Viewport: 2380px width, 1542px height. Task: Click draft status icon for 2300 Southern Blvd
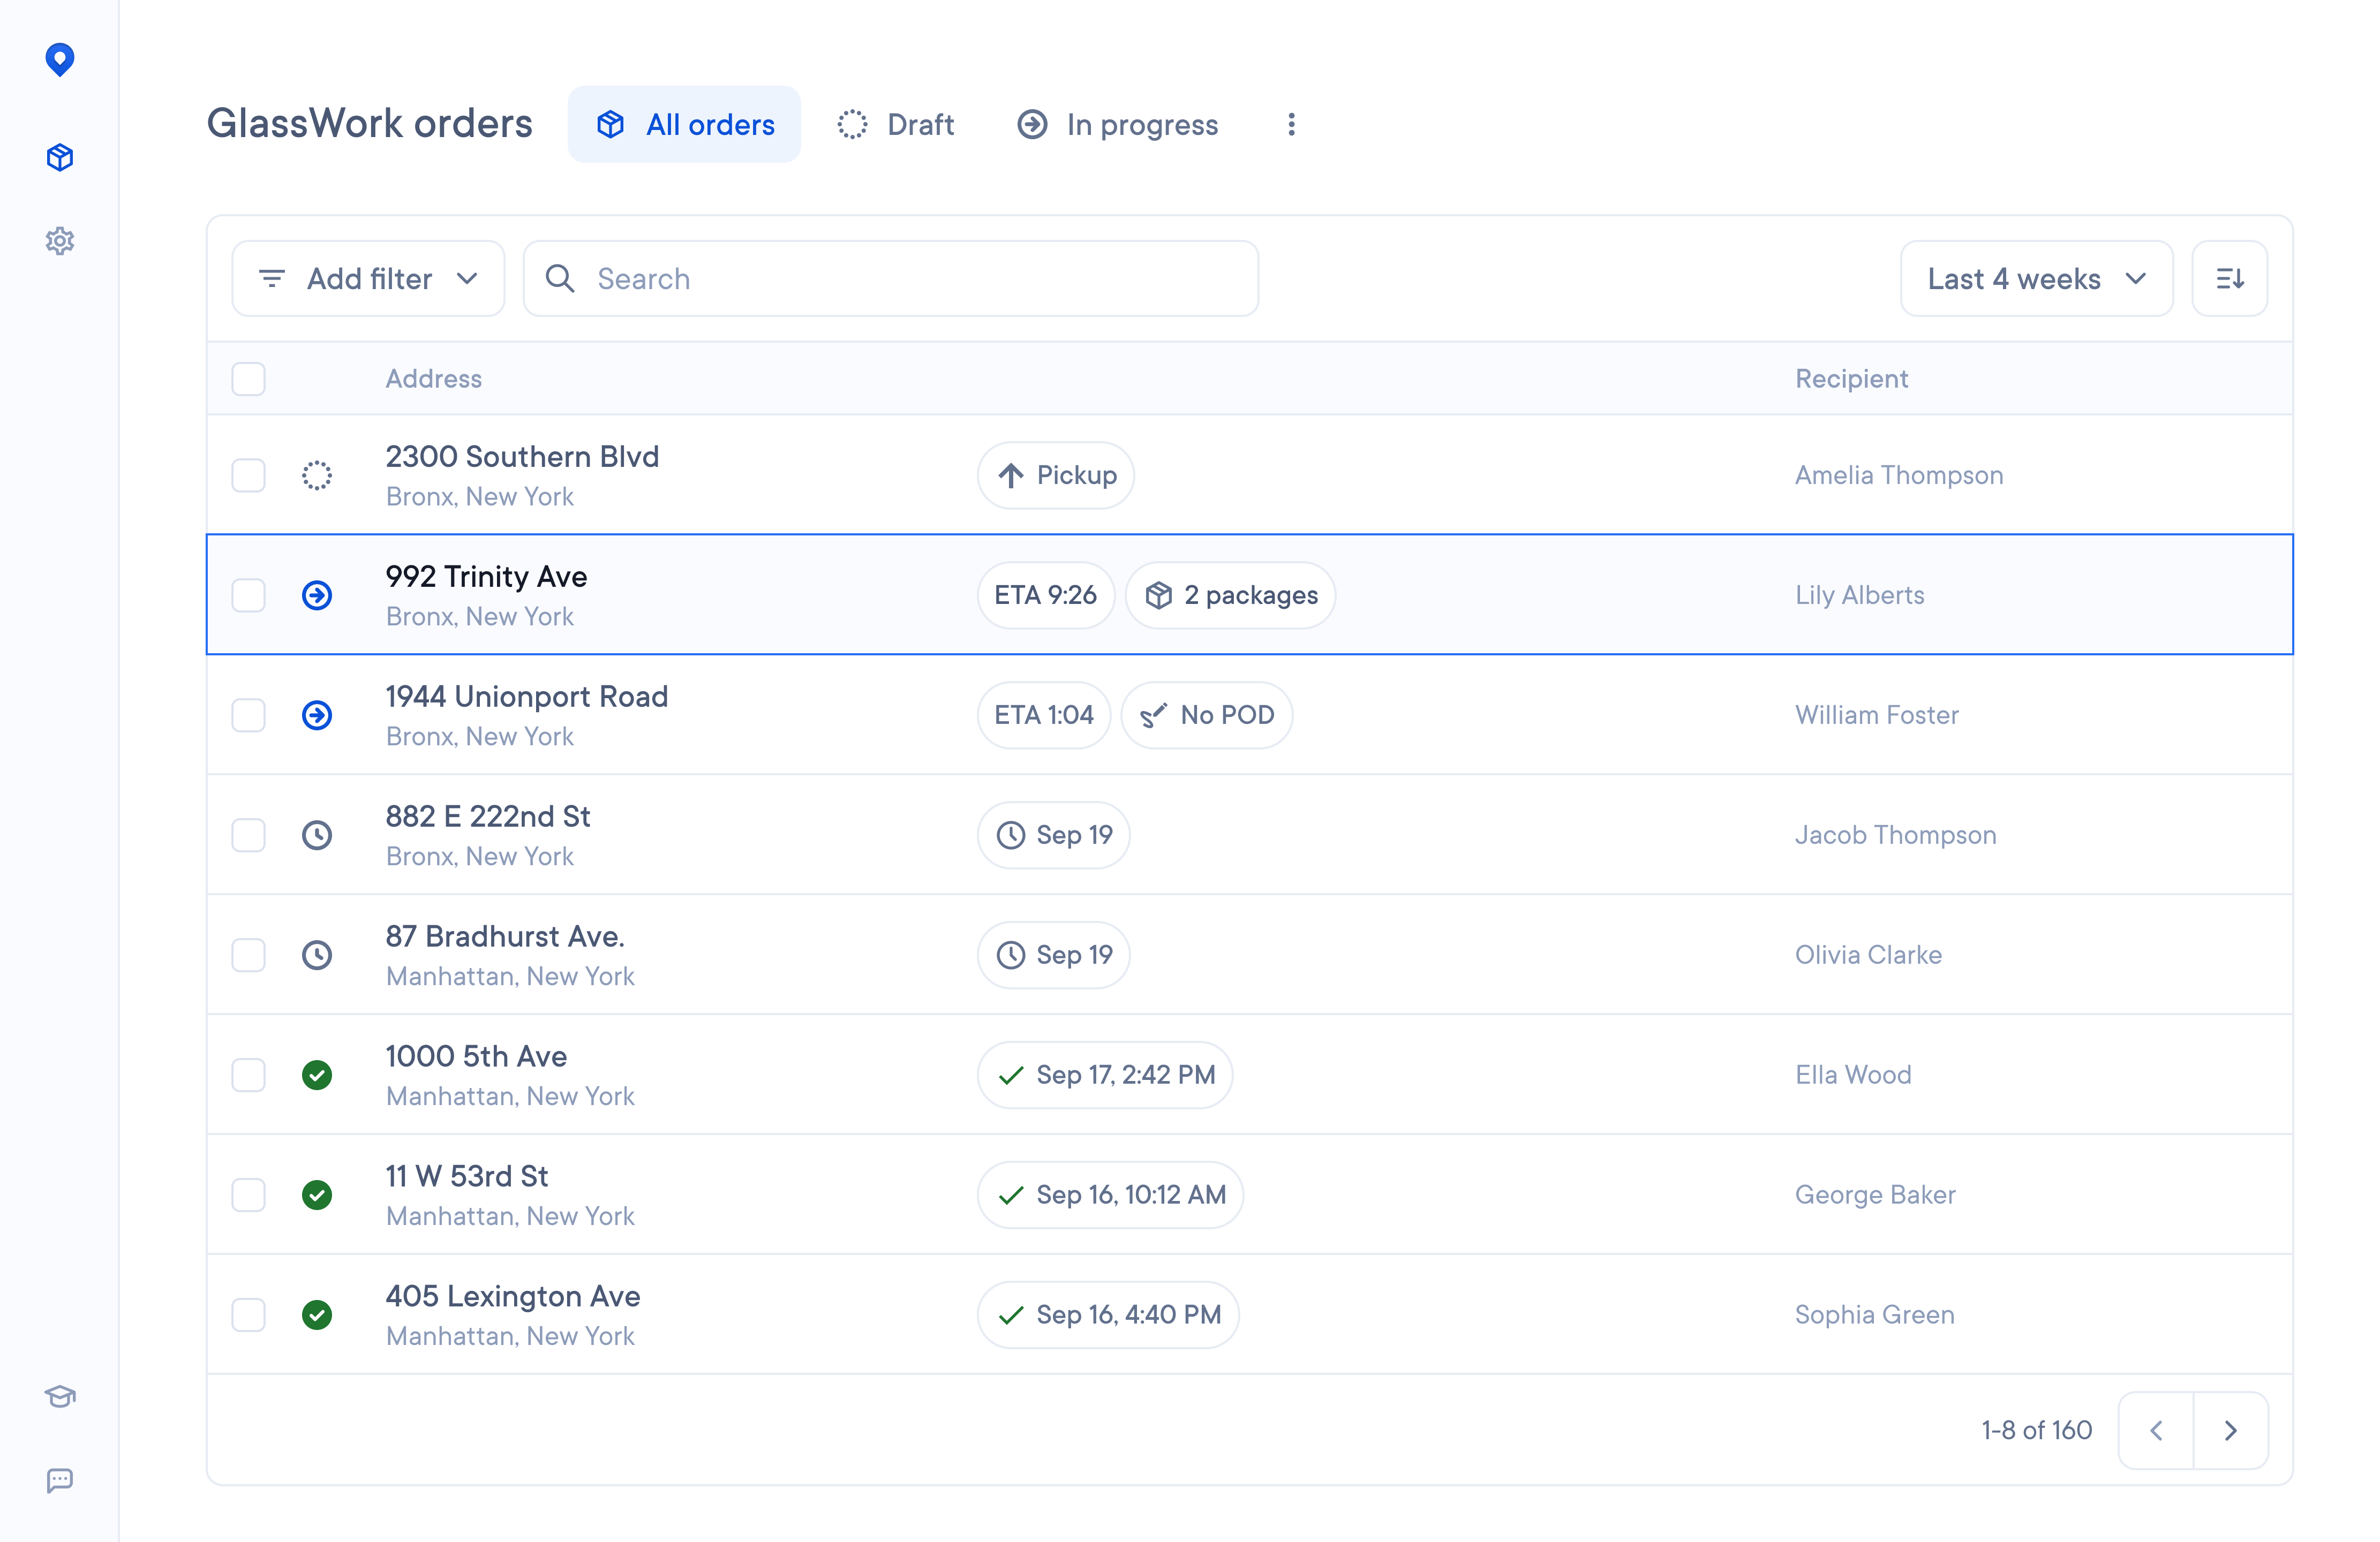317,475
